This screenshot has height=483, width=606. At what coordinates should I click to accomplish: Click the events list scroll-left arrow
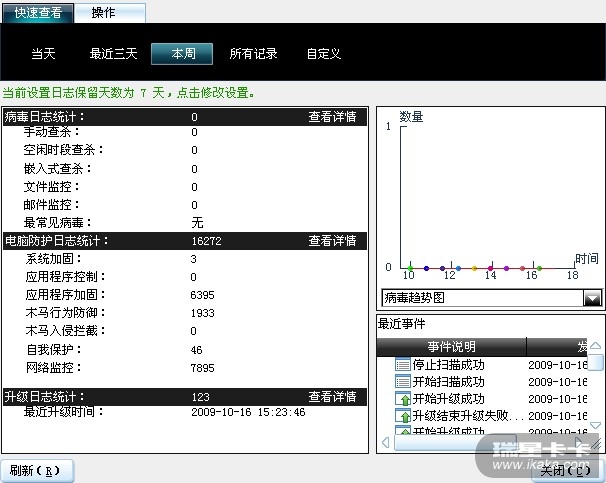click(385, 442)
